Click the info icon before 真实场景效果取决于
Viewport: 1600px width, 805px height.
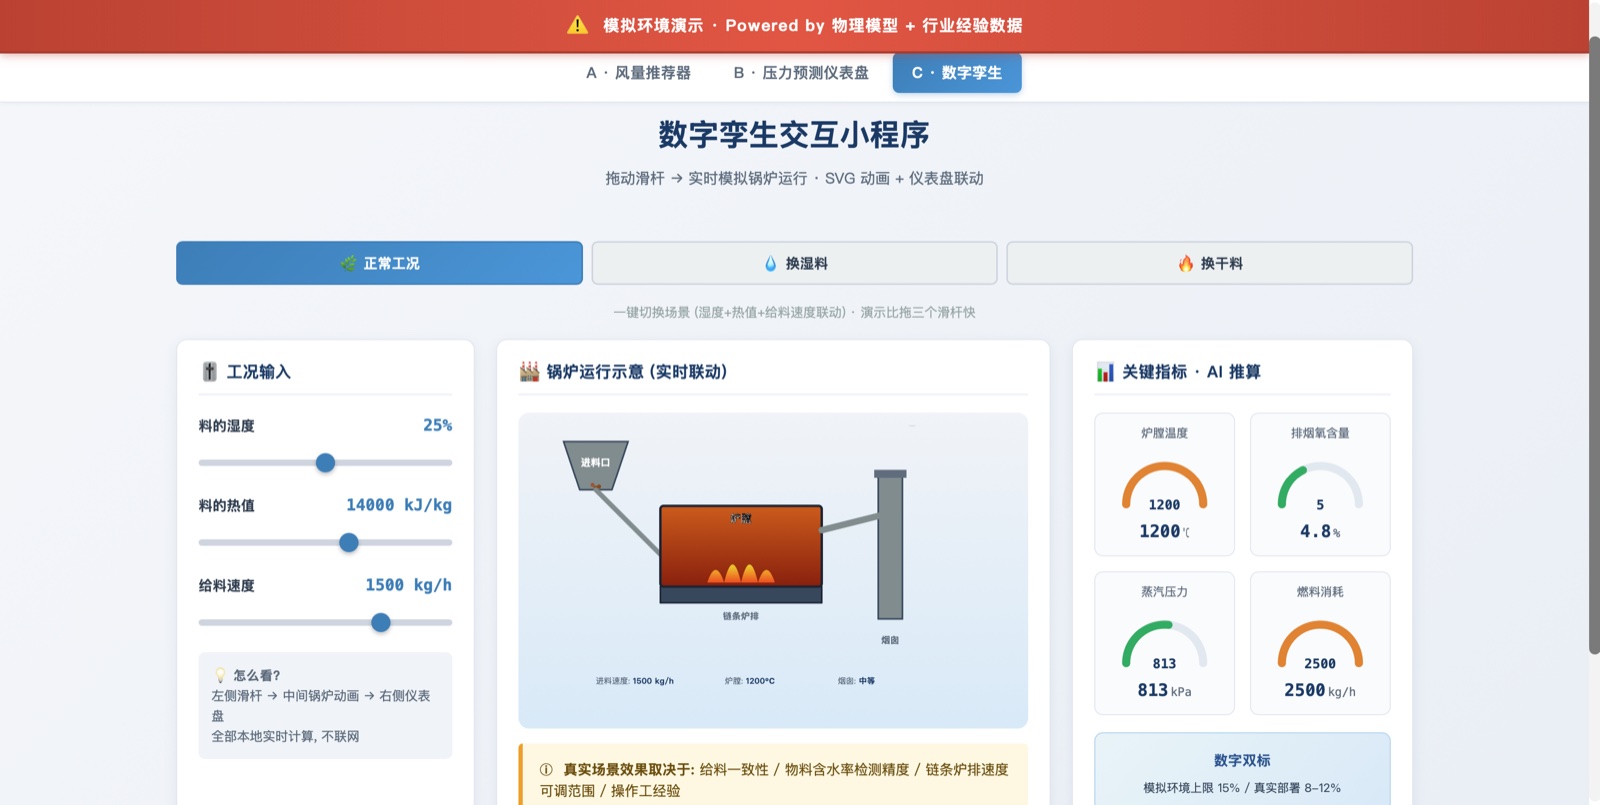(x=546, y=770)
